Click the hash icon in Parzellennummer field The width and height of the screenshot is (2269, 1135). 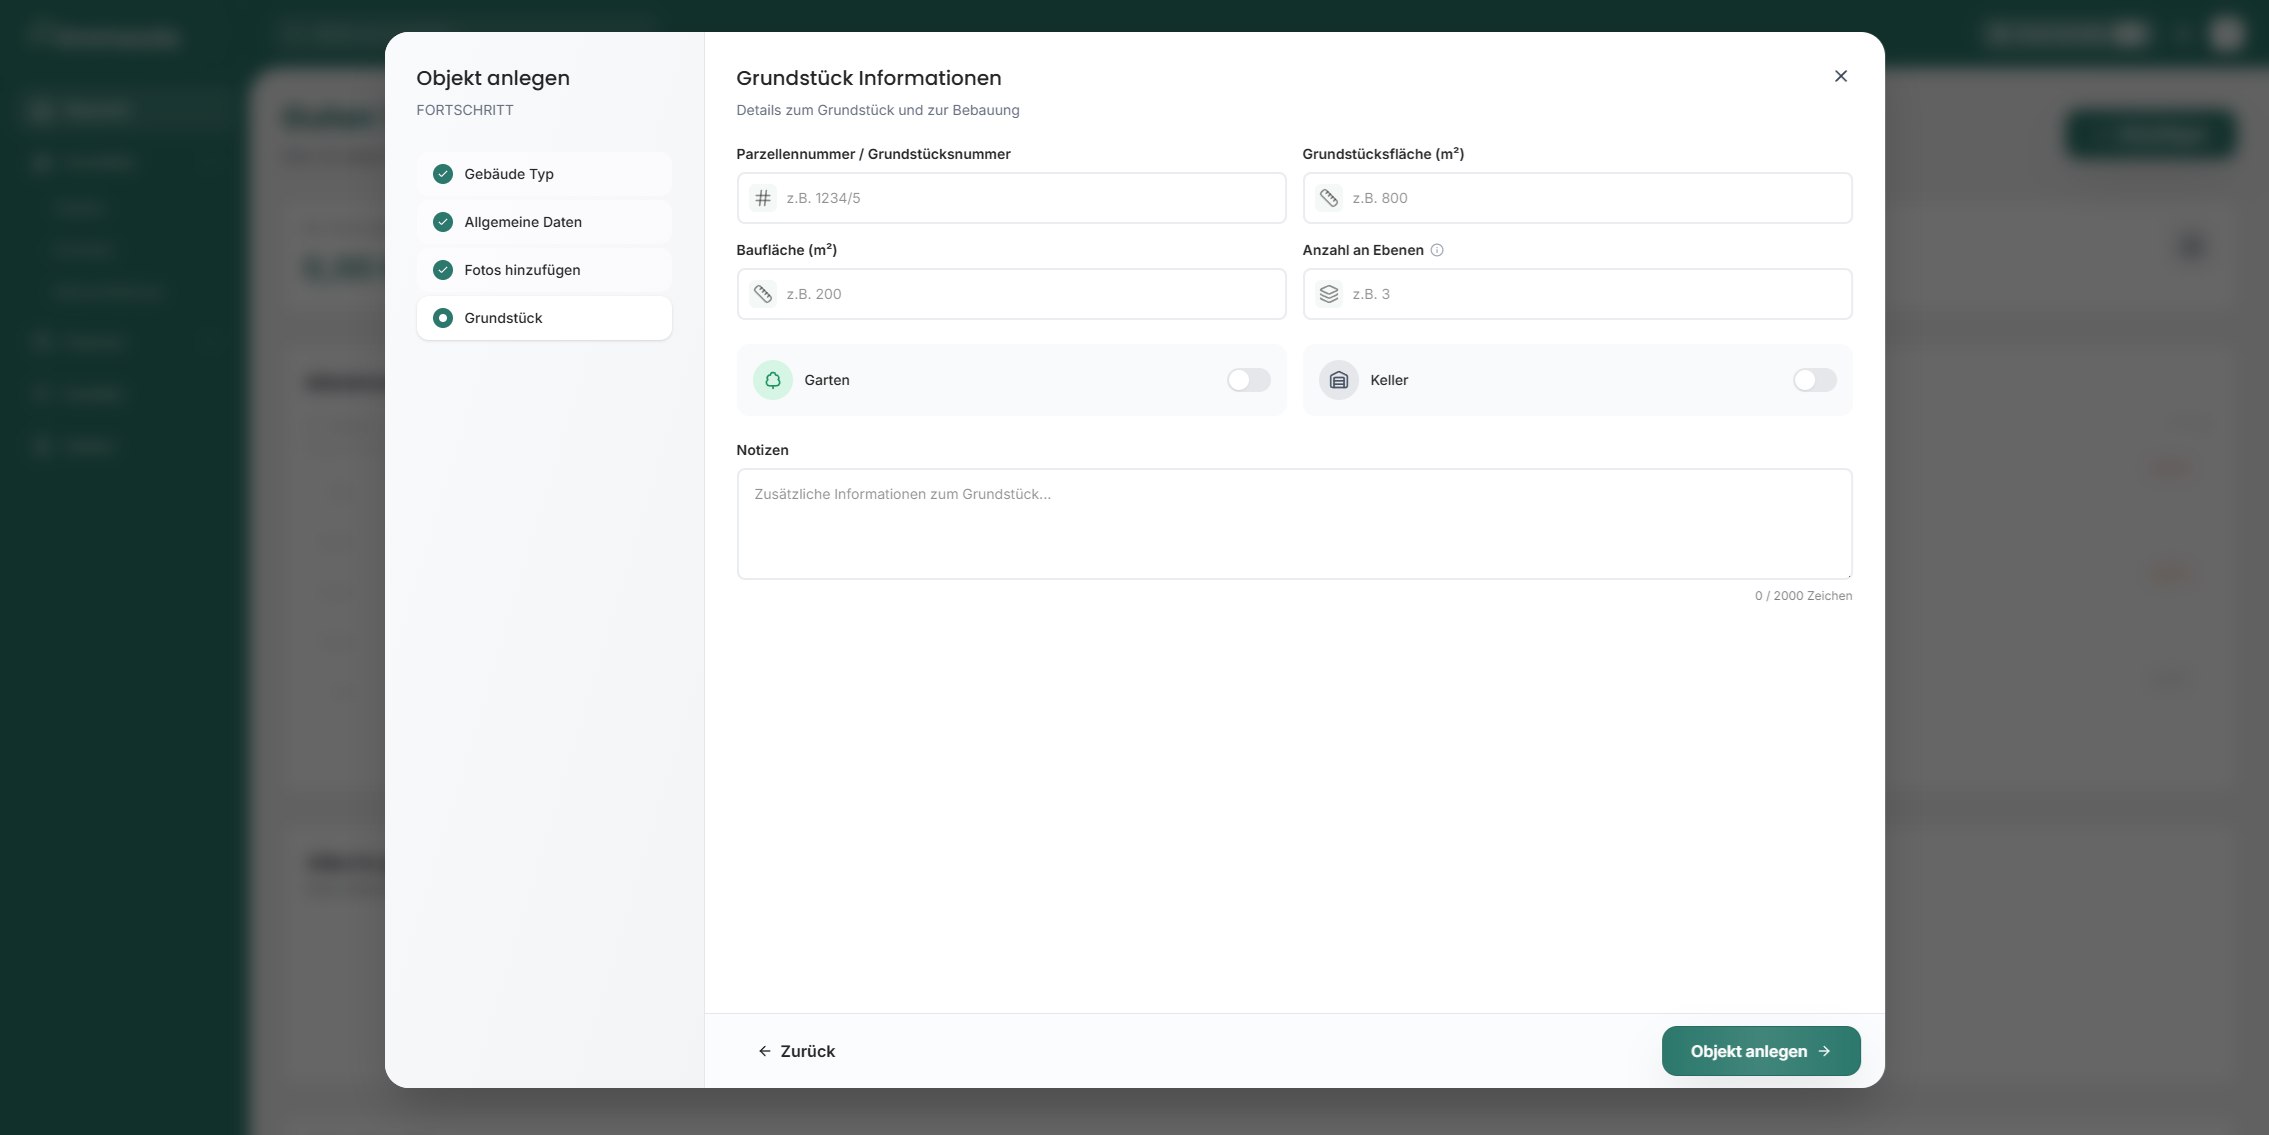pyautogui.click(x=763, y=198)
